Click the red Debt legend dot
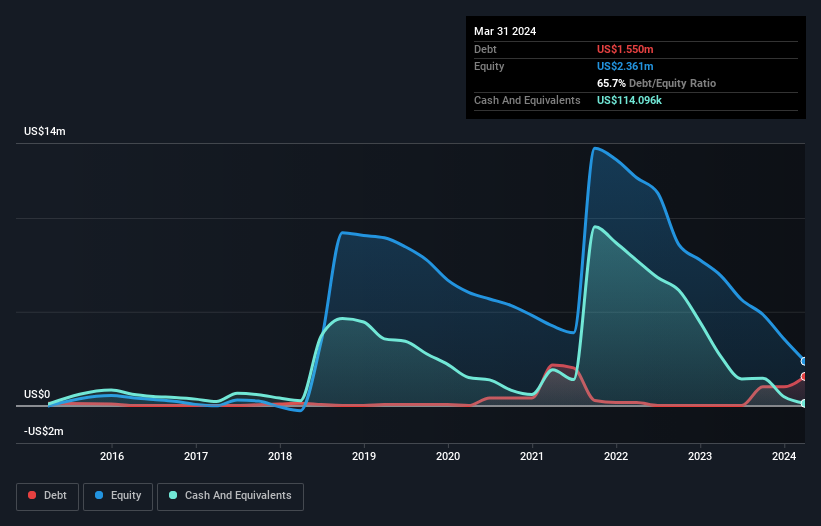The height and width of the screenshot is (526, 821). tap(32, 495)
